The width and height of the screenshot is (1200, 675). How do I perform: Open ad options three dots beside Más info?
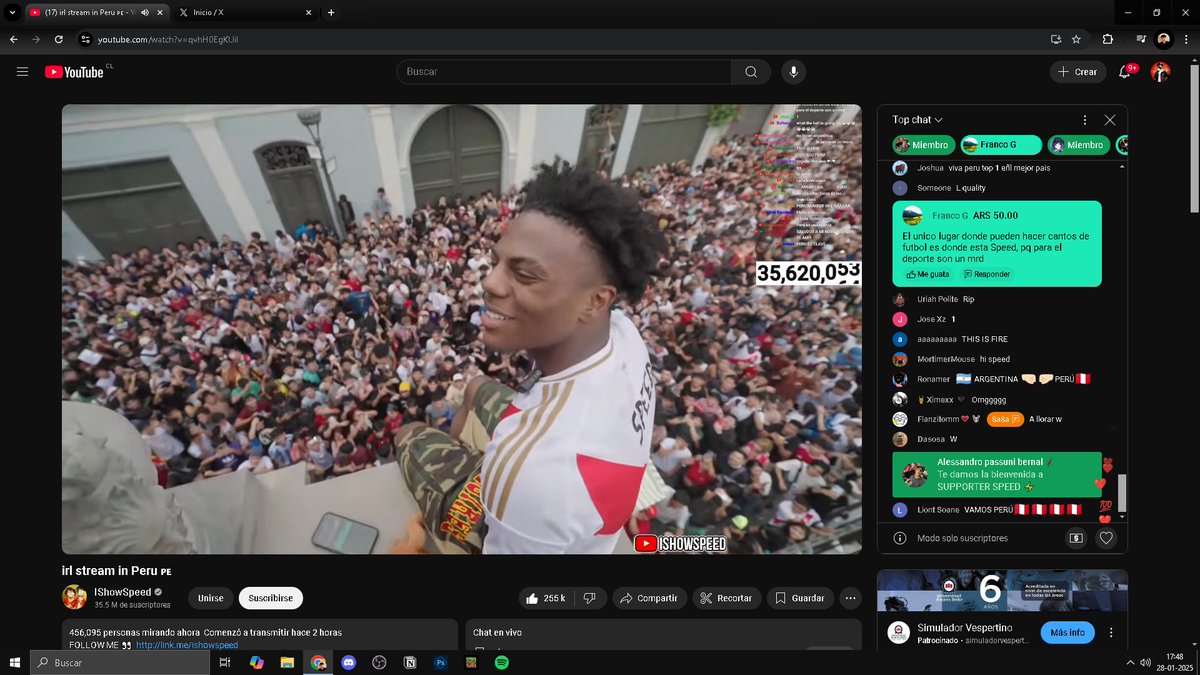(1111, 633)
